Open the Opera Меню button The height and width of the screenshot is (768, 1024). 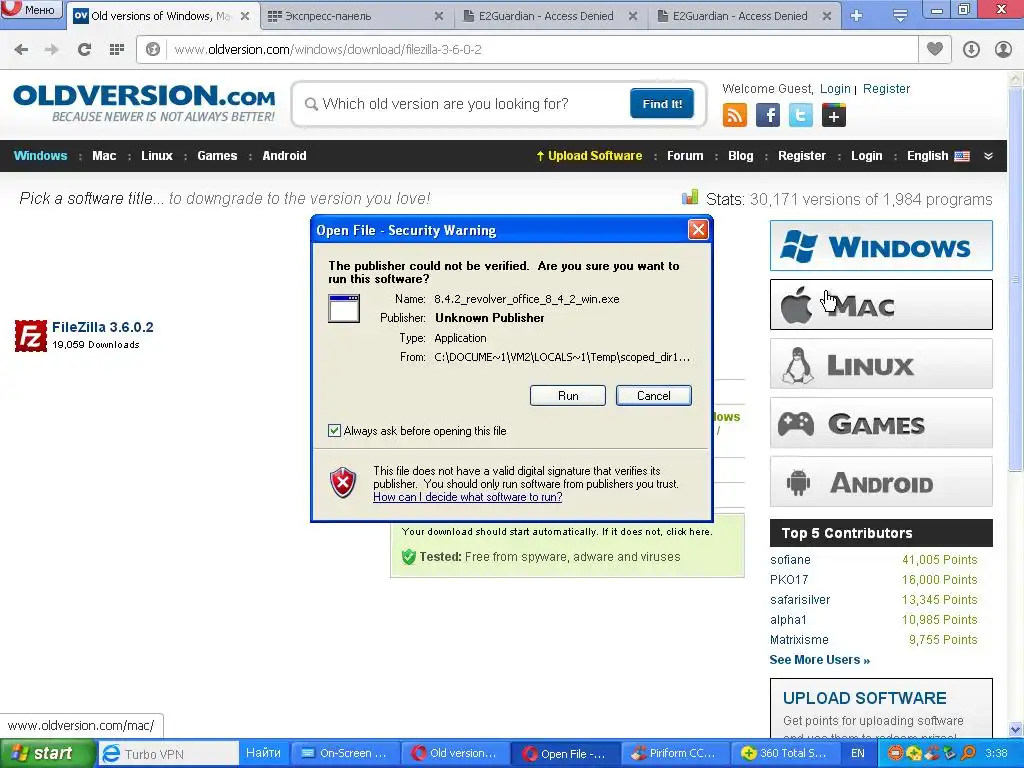(31, 9)
